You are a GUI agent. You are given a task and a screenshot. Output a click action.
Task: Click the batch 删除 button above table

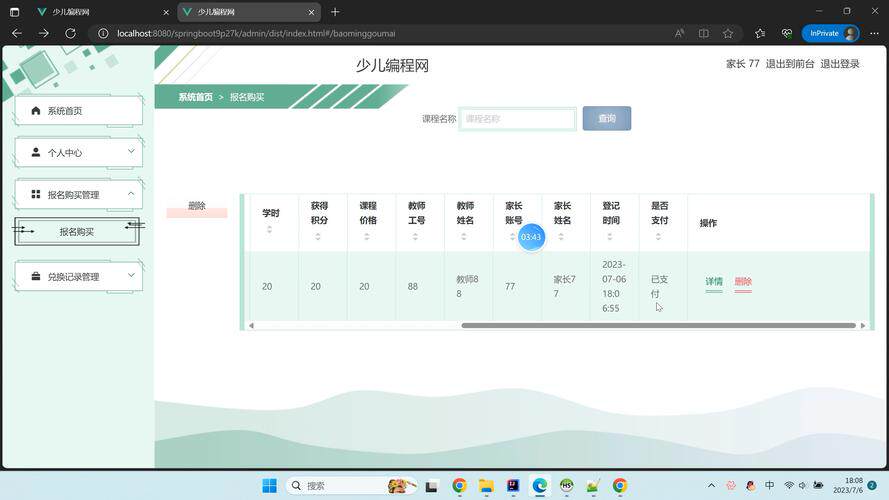197,206
